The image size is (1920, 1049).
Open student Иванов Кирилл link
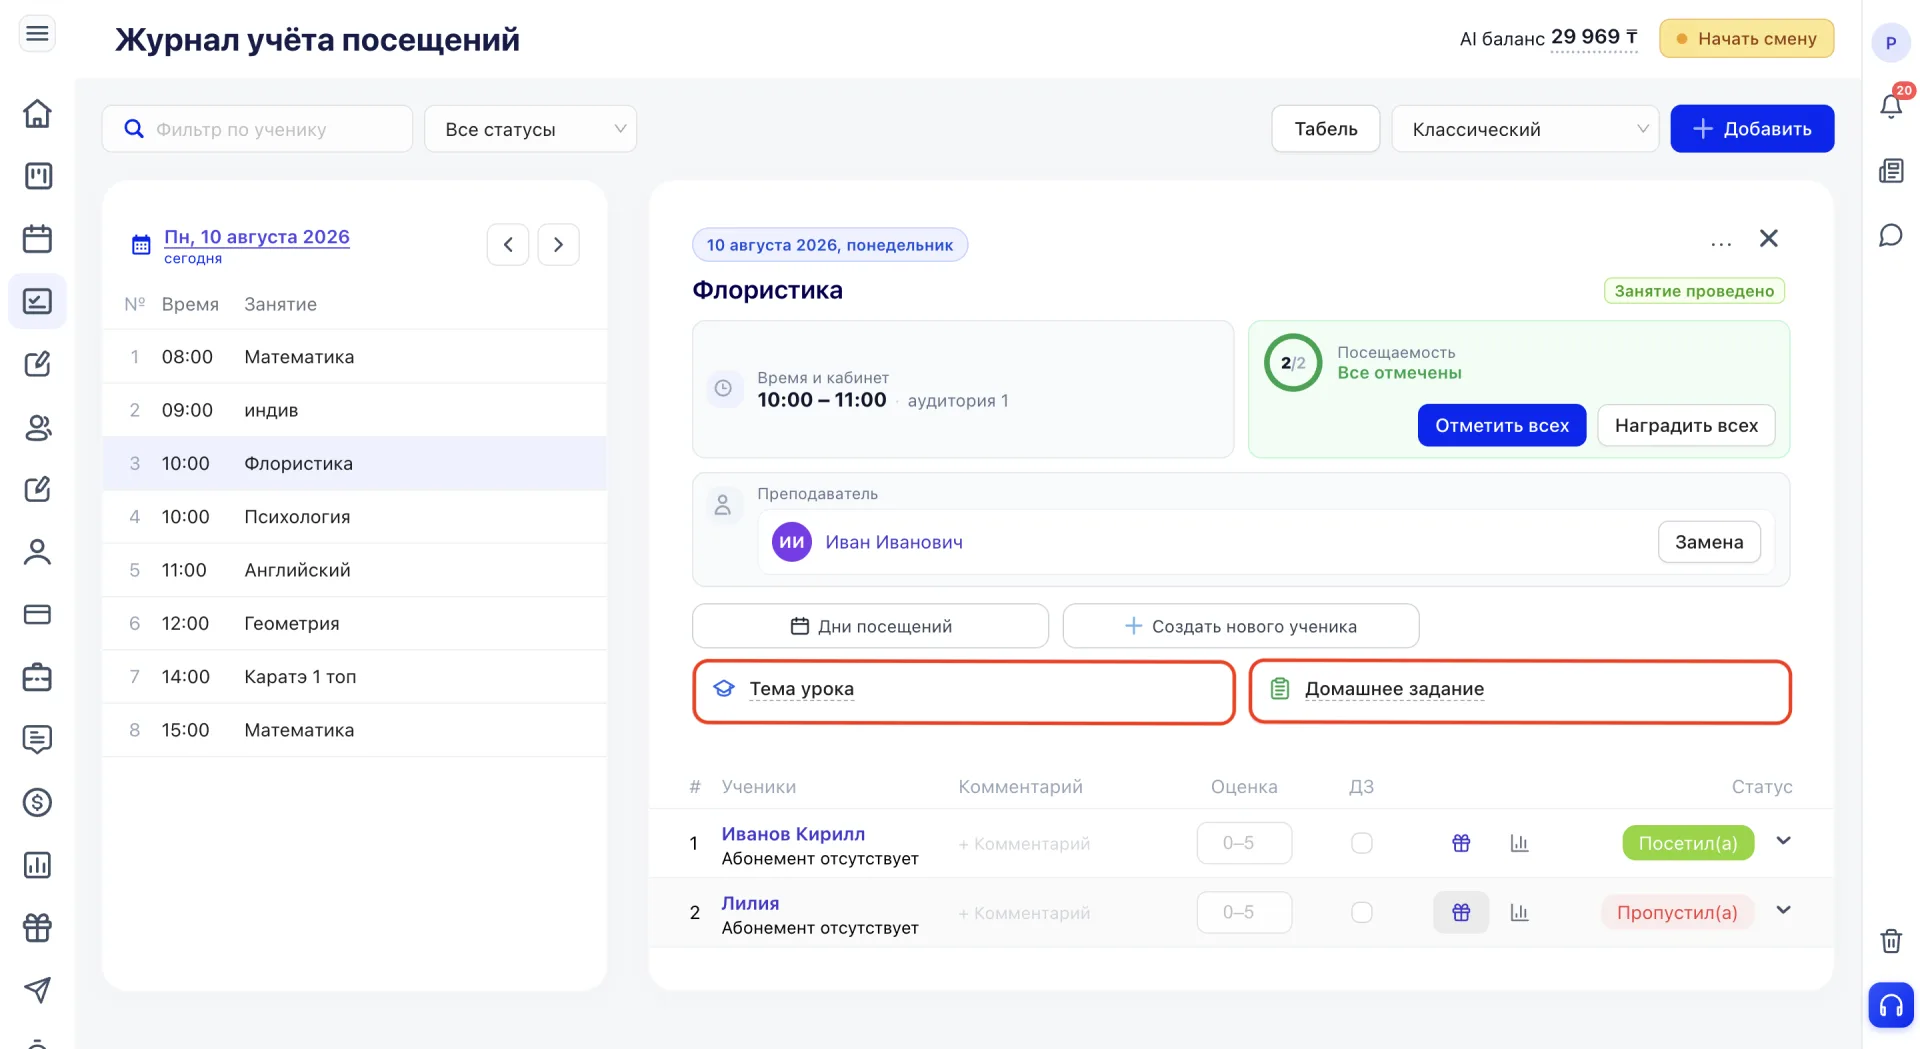pyautogui.click(x=793, y=834)
